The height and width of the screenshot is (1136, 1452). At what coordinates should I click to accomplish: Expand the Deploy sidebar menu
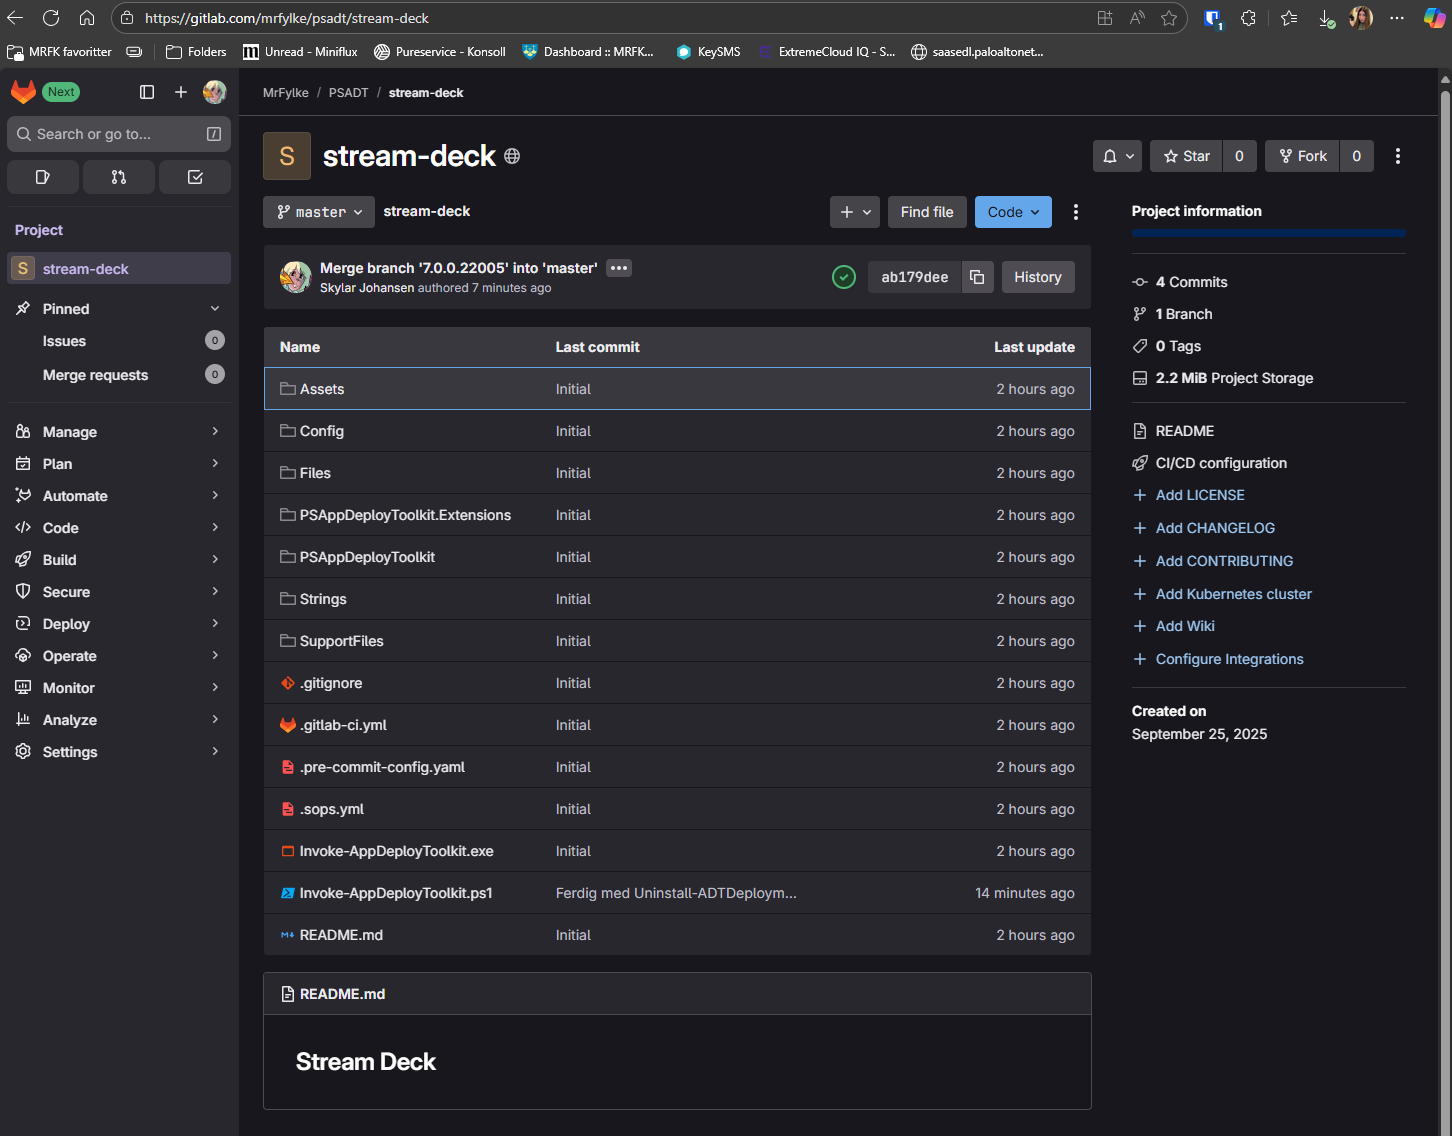pos(119,624)
